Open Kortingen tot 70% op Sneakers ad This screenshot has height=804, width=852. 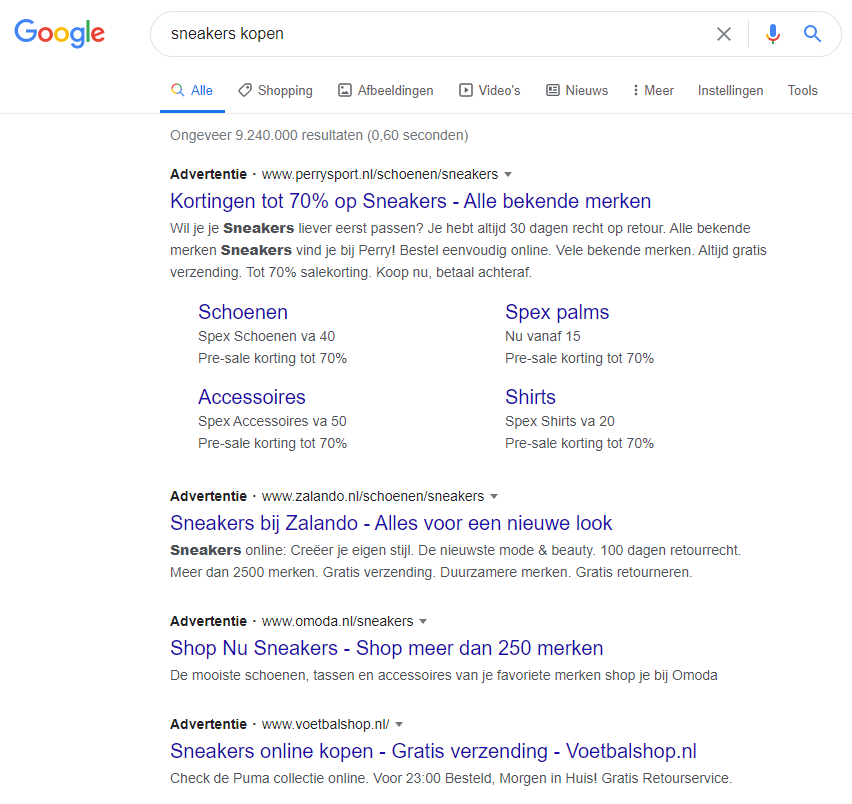point(410,201)
